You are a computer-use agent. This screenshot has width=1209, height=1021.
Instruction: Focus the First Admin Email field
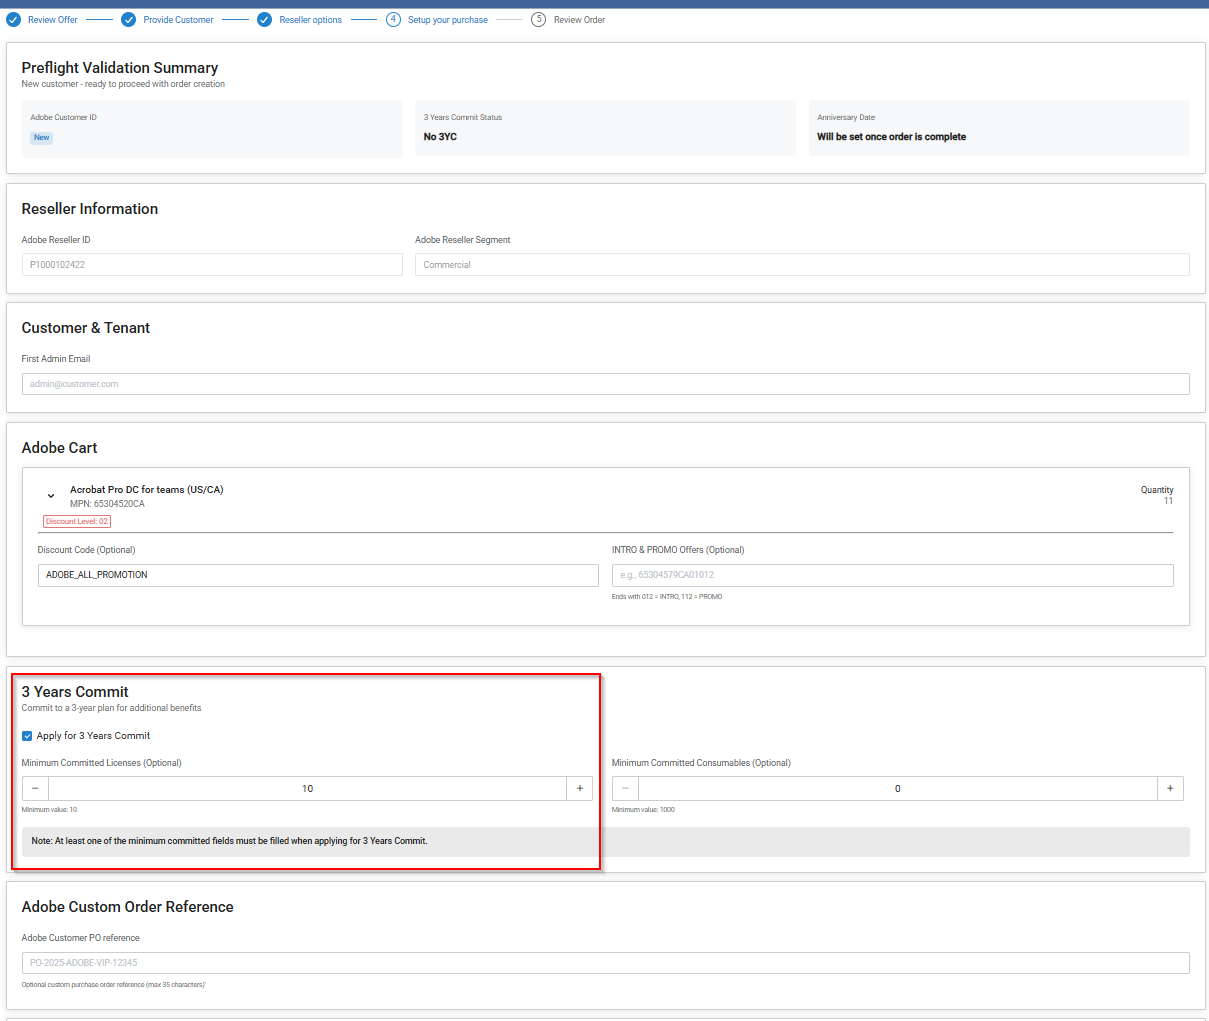605,384
